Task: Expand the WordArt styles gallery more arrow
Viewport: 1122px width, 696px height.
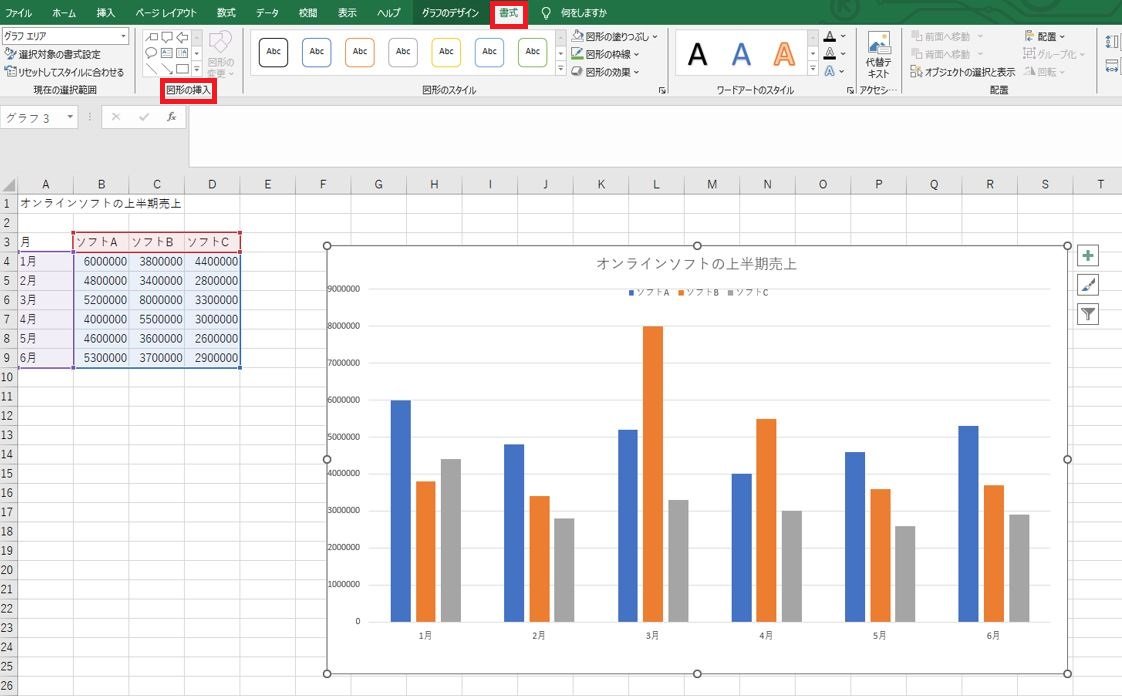Action: [x=813, y=69]
